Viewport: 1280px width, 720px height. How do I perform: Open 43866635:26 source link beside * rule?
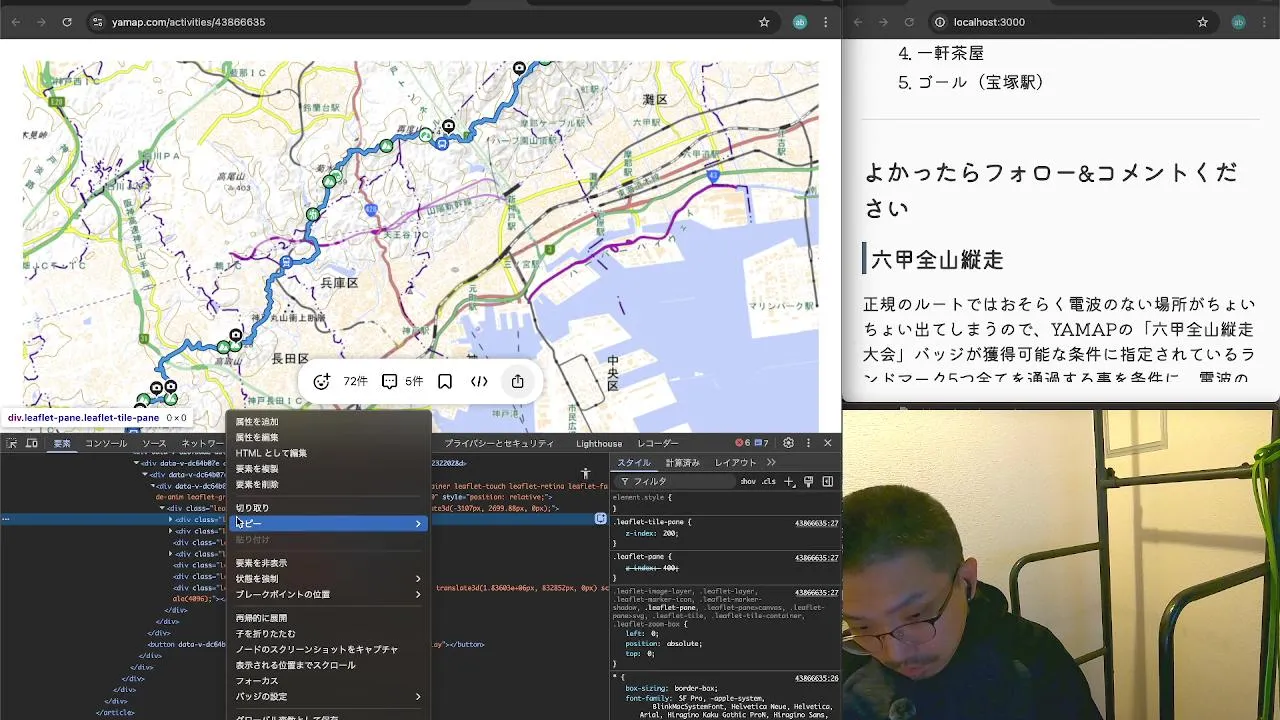click(x=816, y=678)
